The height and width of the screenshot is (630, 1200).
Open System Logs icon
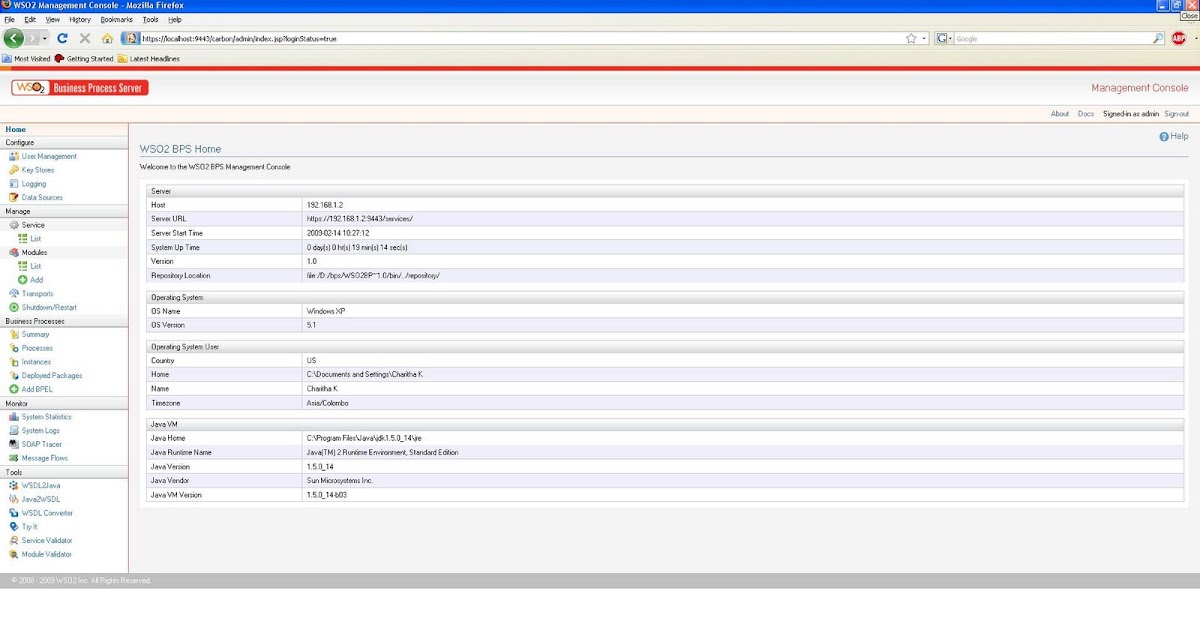(13, 431)
